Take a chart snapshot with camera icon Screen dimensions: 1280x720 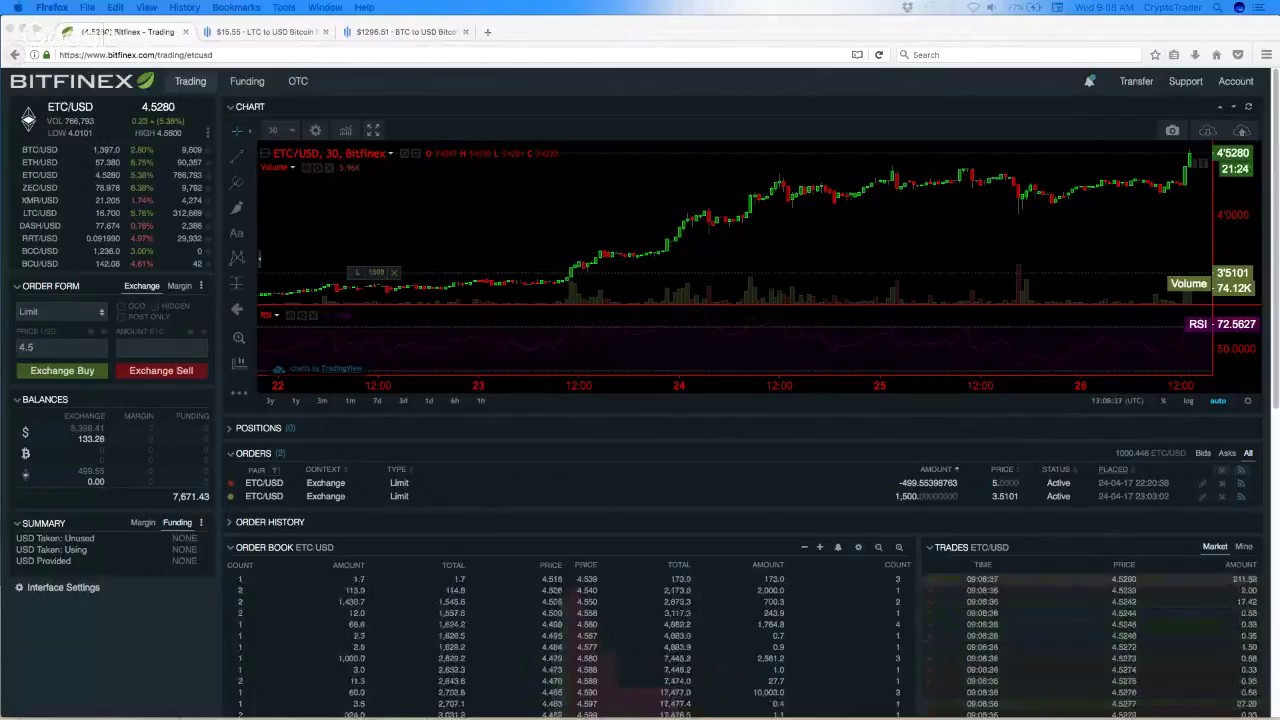1172,130
